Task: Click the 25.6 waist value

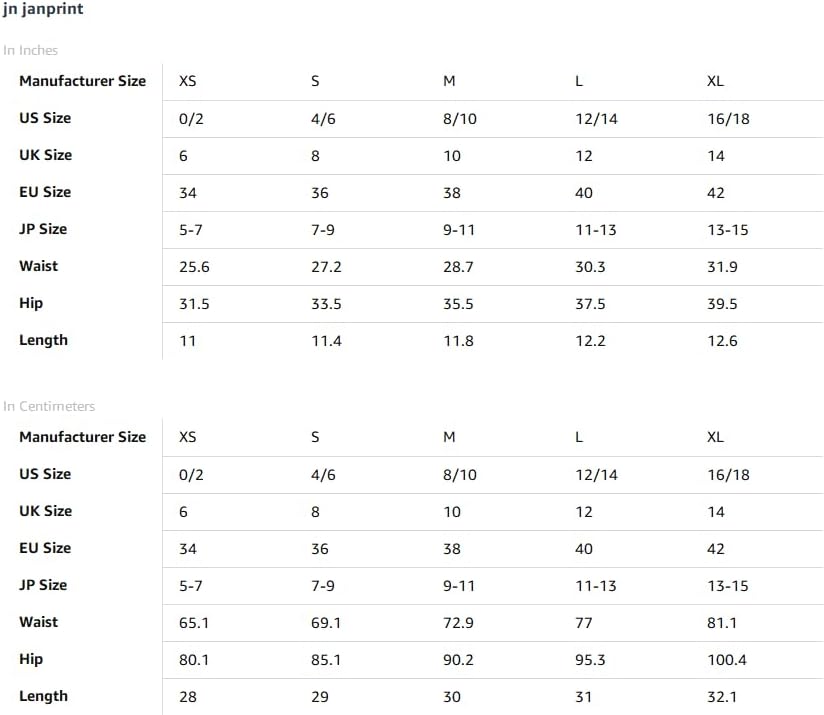Action: pyautogui.click(x=194, y=267)
